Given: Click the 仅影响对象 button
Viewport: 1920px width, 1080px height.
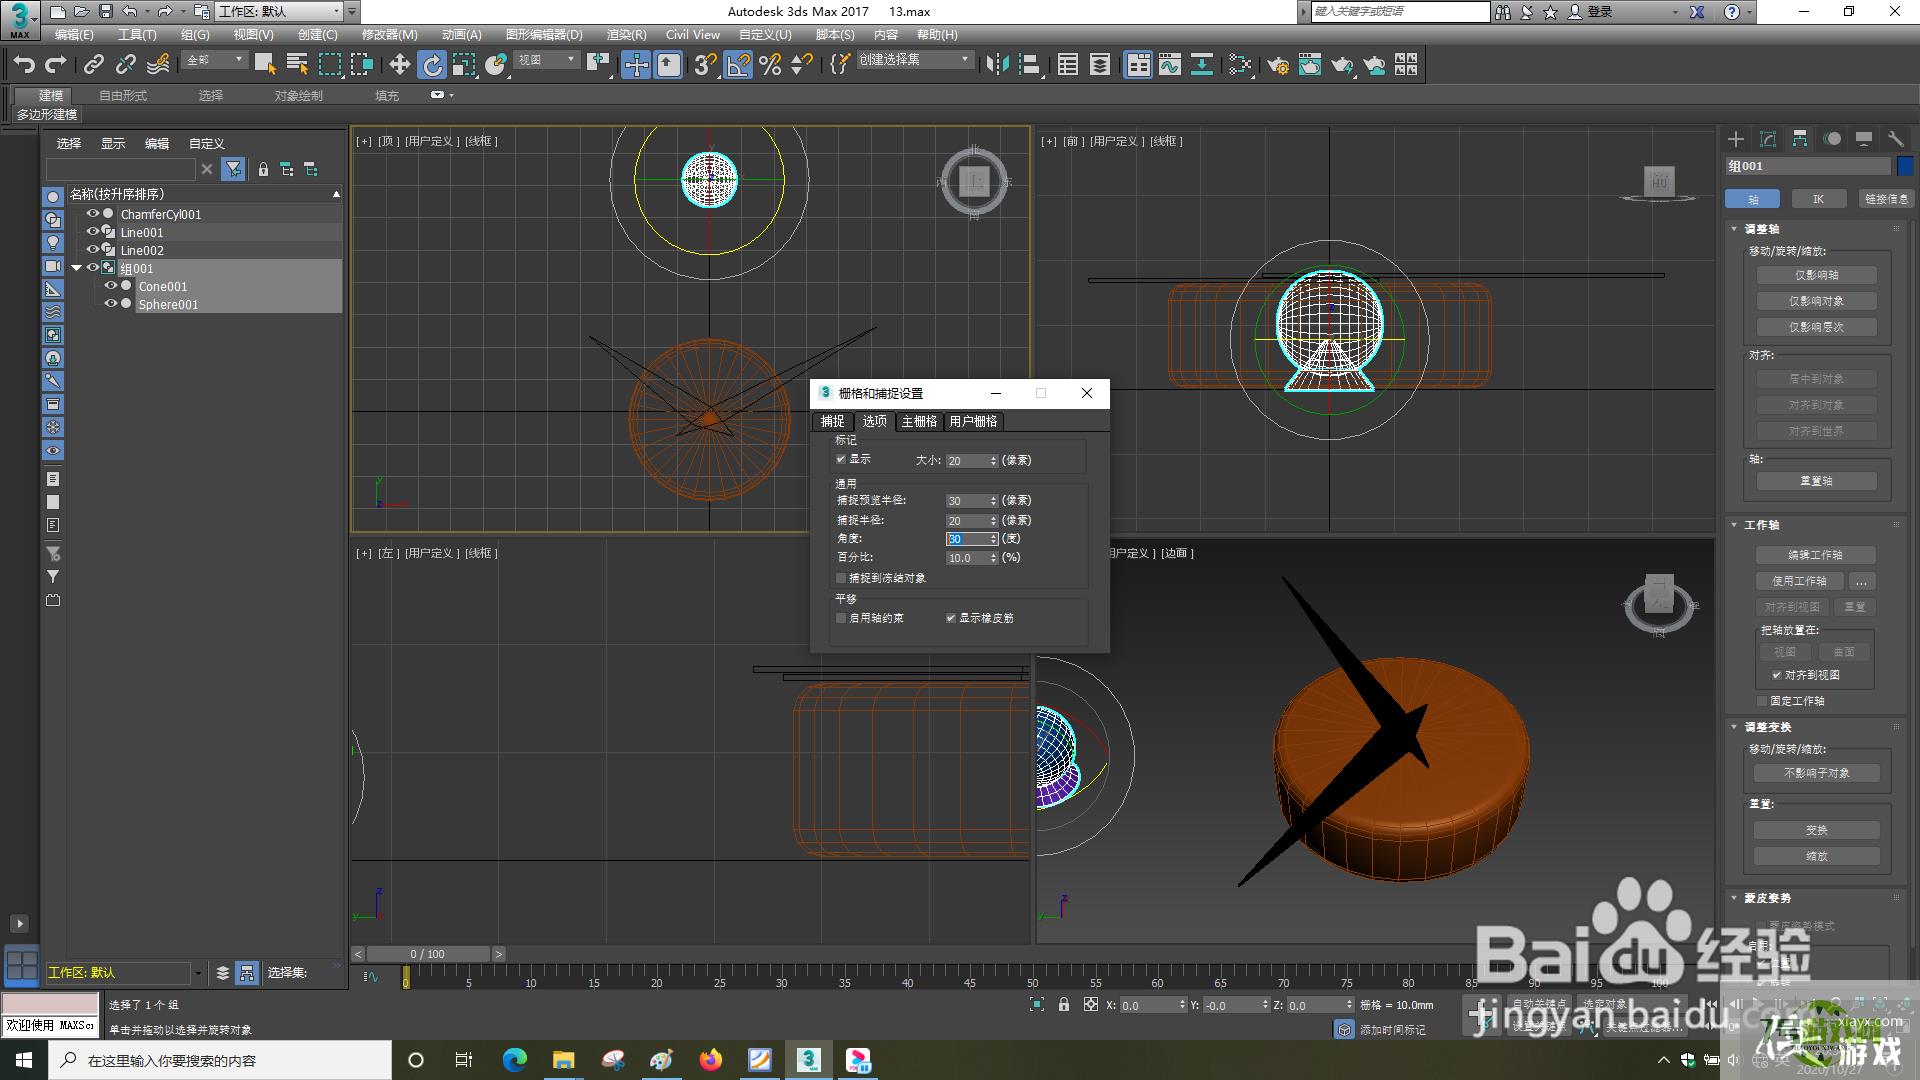Looking at the screenshot, I should (1816, 301).
